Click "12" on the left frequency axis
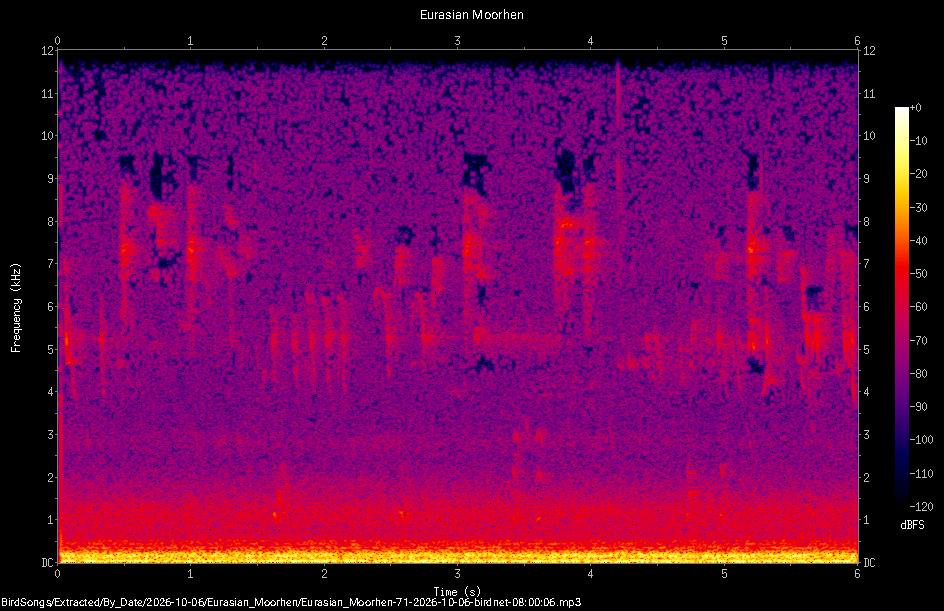The image size is (944, 611). coord(47,51)
